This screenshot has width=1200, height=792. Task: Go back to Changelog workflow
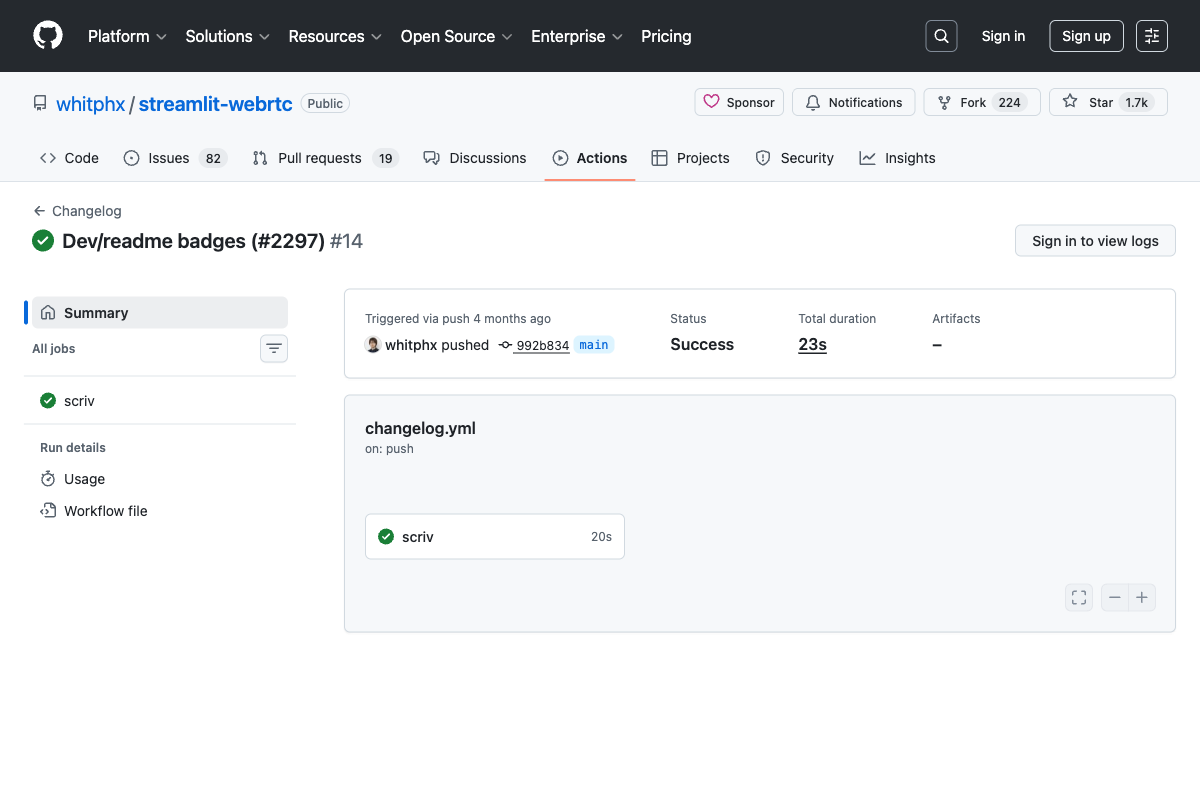click(x=78, y=211)
